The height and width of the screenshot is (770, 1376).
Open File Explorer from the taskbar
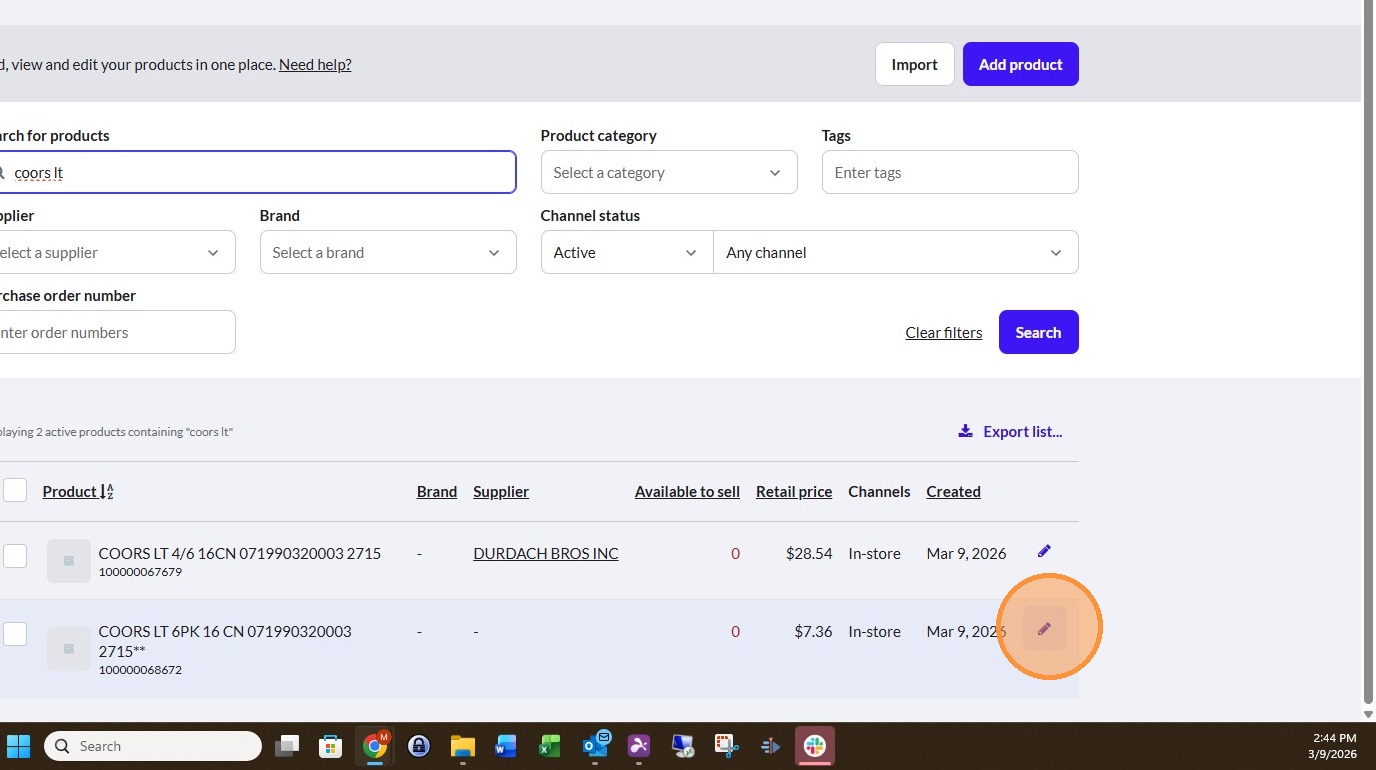[462, 746]
